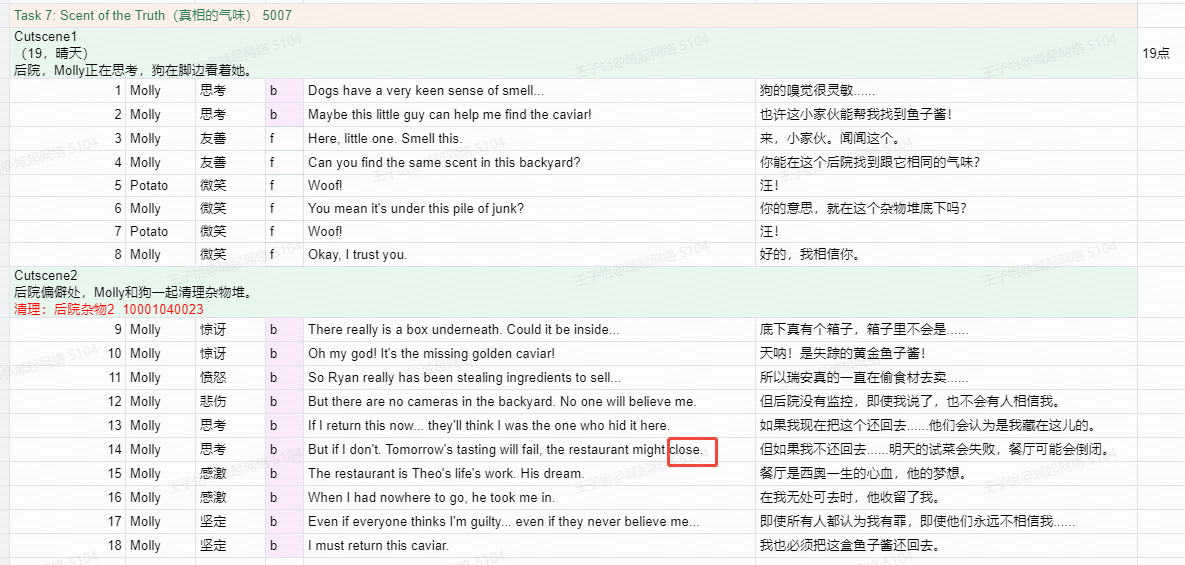Select the "Here, little one. Smell this." cell
Screen dimensions: 1185x565
(x=385, y=139)
